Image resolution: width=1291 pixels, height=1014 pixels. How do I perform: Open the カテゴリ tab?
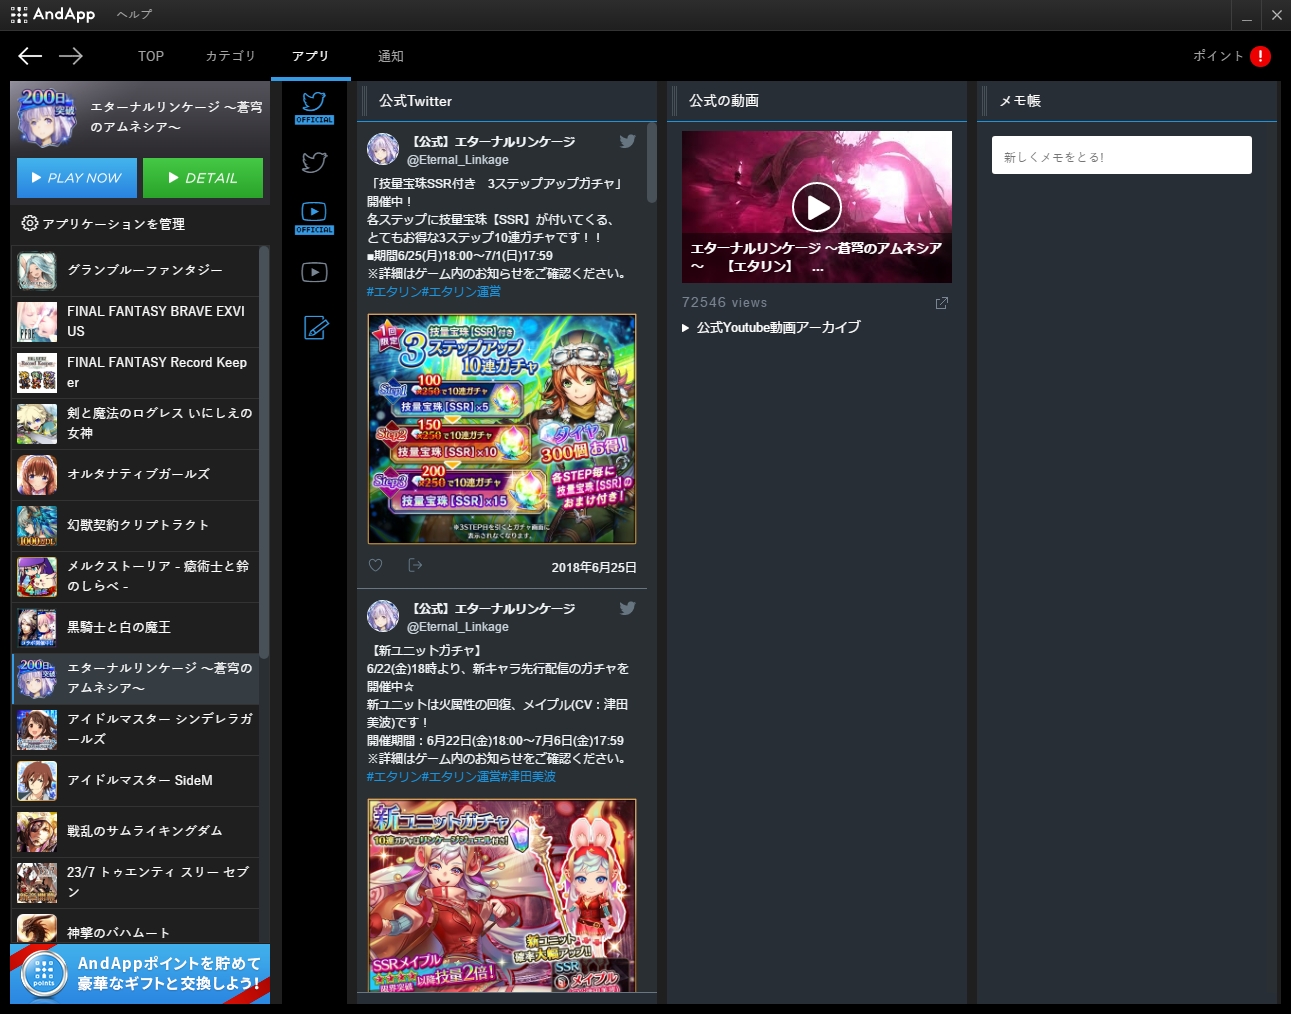pos(230,56)
